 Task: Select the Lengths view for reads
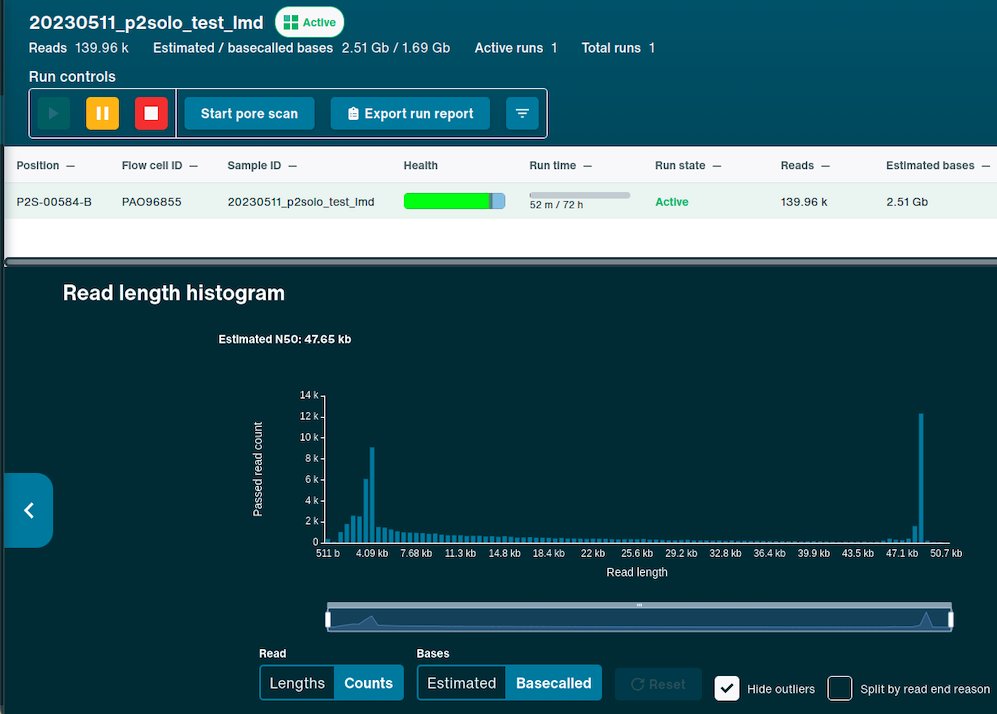coord(296,684)
